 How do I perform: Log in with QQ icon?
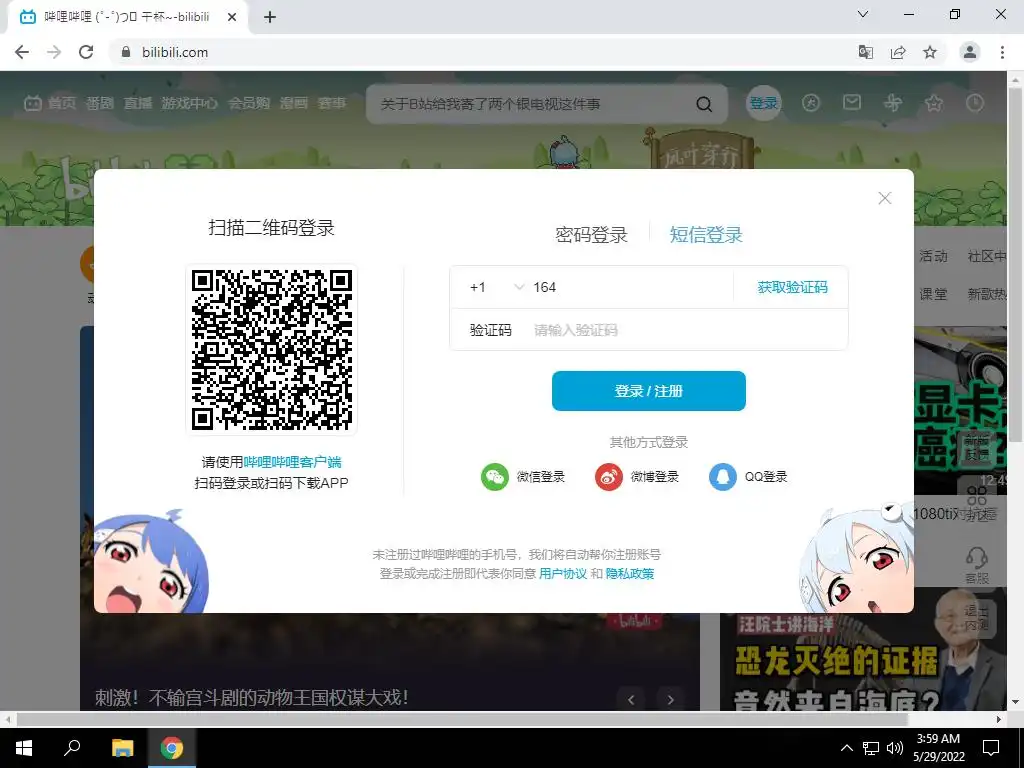point(722,477)
